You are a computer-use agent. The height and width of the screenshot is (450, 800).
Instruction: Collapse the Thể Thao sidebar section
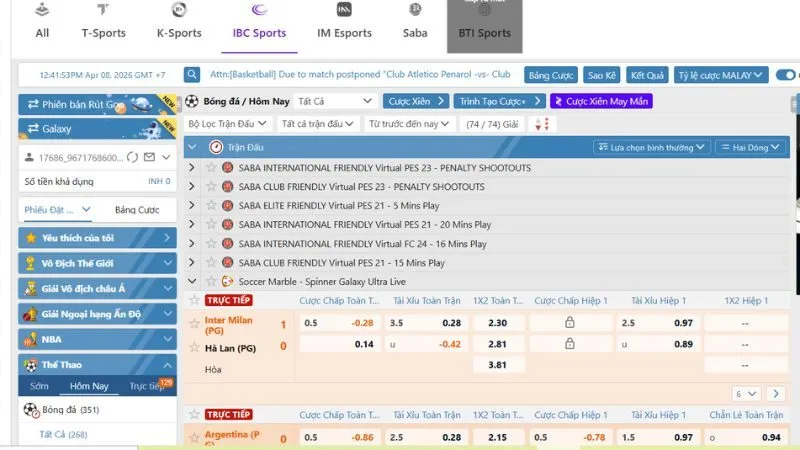[x=97, y=365]
